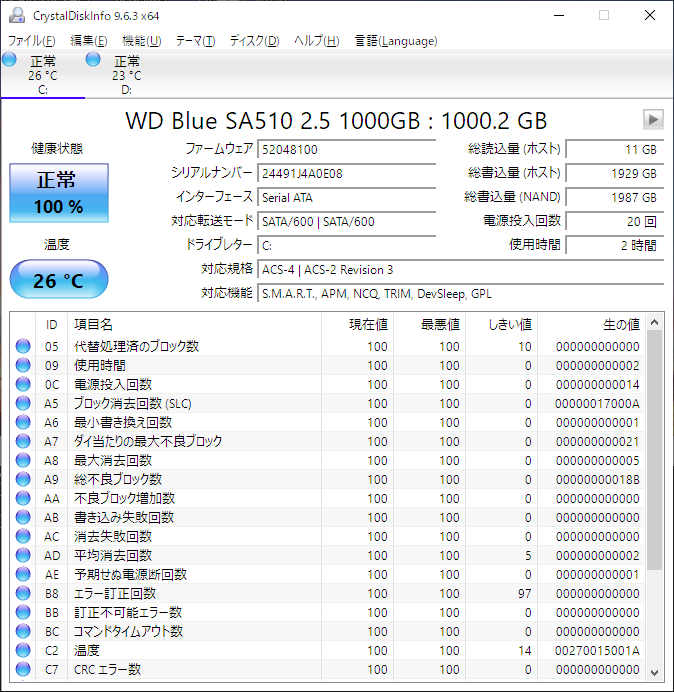Open the 編集(E) menu
The image size is (674, 692).
[x=89, y=41]
